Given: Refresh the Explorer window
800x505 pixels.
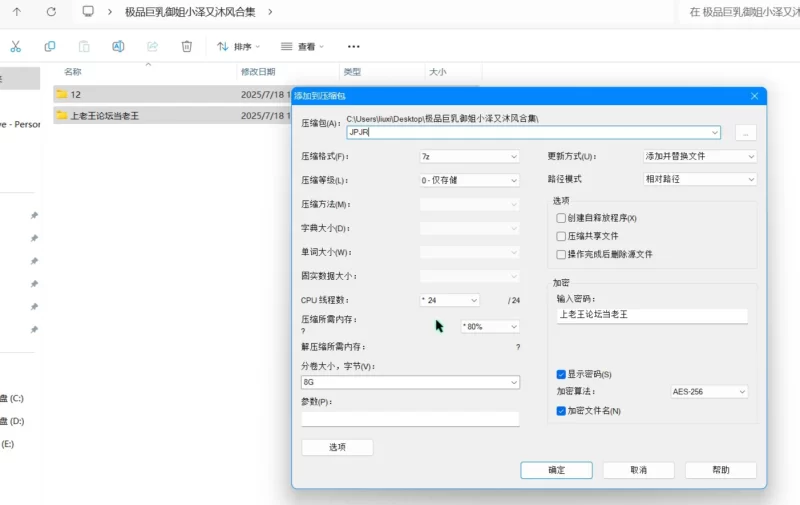Looking at the screenshot, I should point(51,12).
